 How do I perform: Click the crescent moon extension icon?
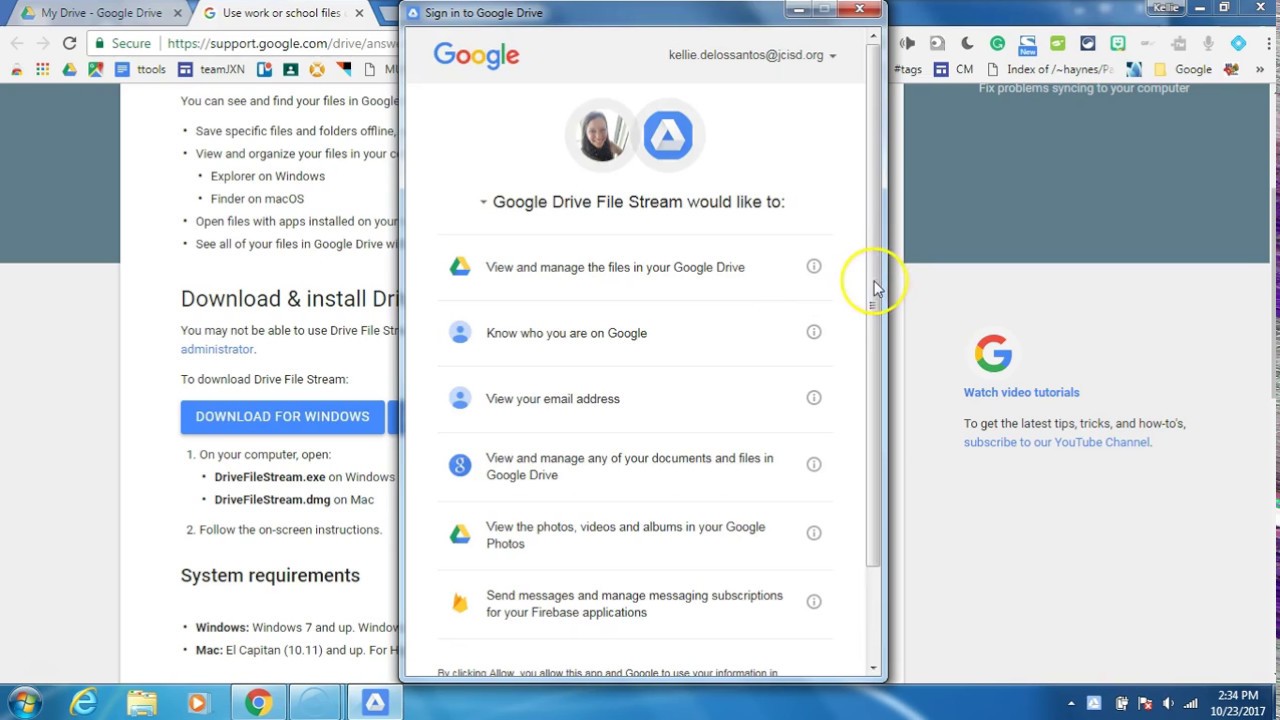(x=967, y=43)
